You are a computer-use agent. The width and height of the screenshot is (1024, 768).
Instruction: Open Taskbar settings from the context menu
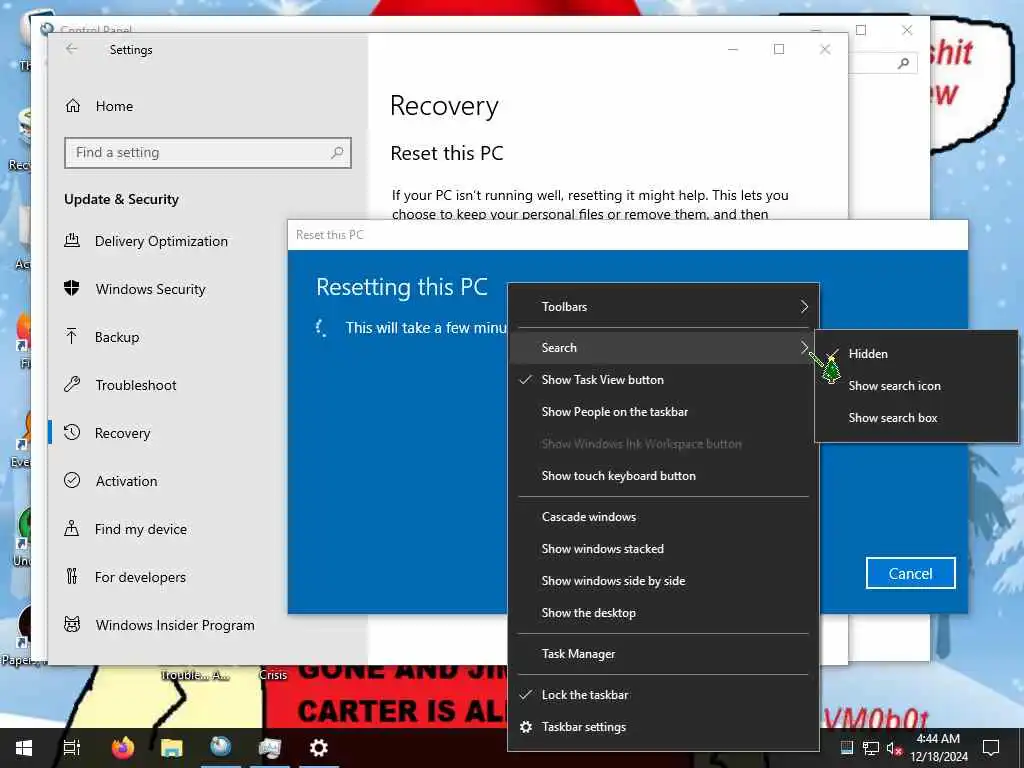663,727
